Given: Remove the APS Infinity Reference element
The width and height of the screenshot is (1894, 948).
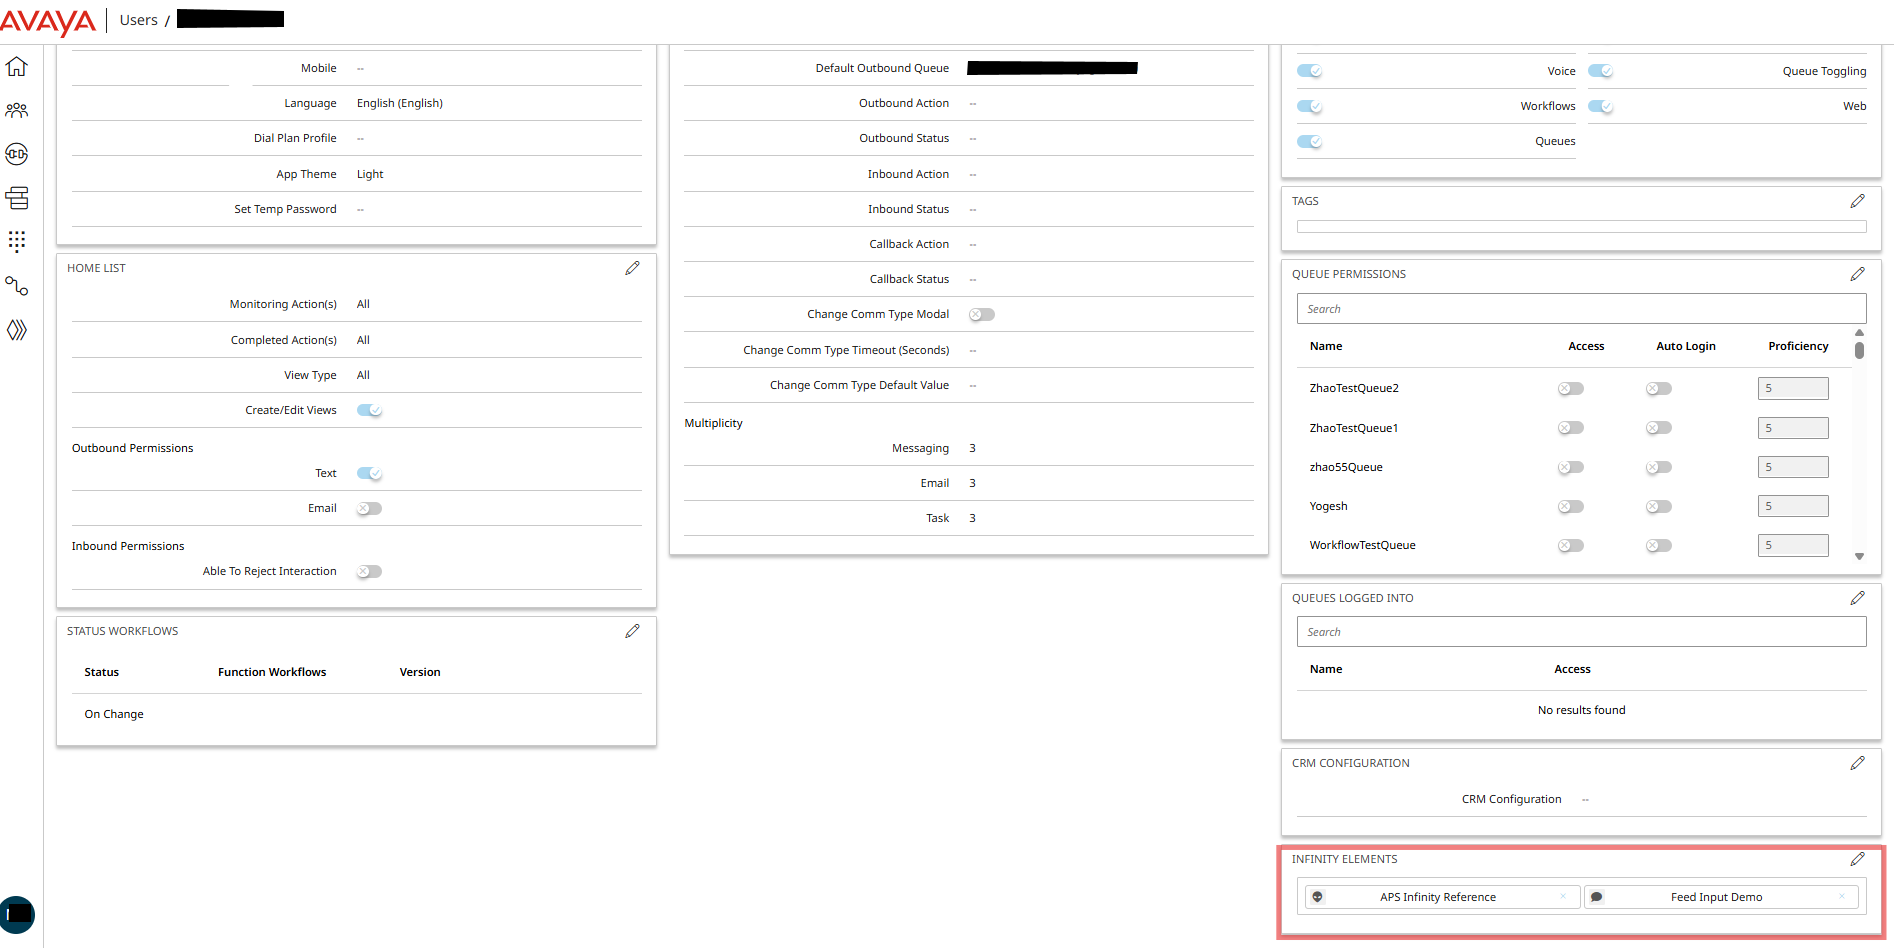Looking at the screenshot, I should point(1562,896).
